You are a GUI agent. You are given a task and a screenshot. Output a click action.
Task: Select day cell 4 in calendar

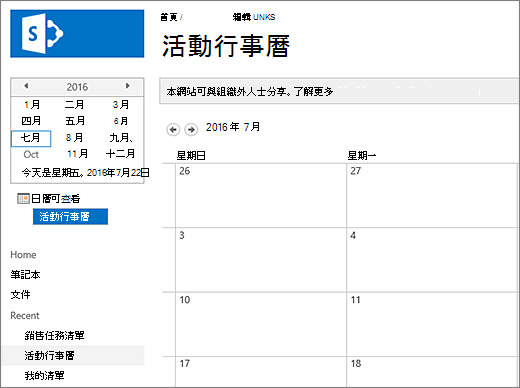pyautogui.click(x=432, y=260)
